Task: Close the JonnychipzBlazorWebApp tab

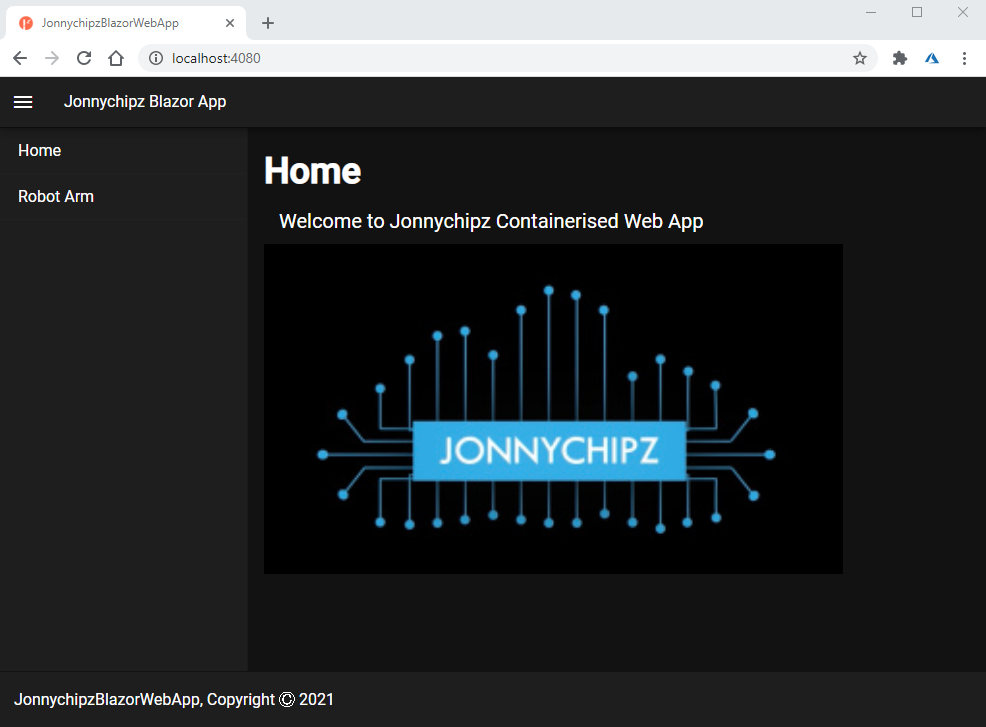Action: (231, 23)
